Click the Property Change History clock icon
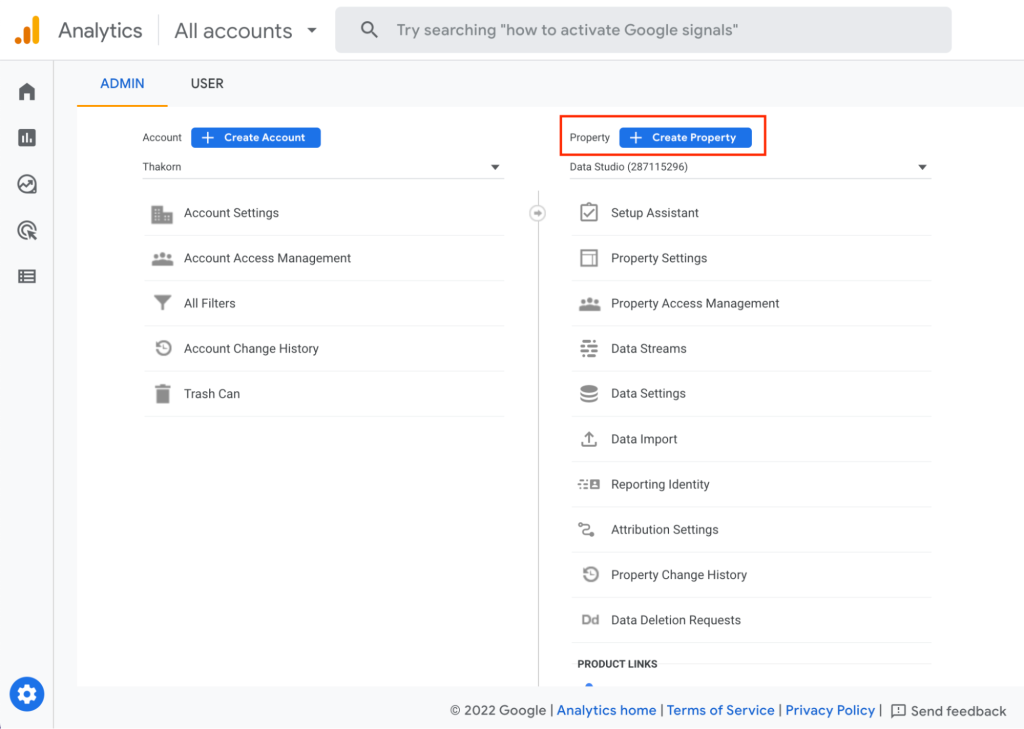Viewport: 1024px width, 729px height. click(x=590, y=574)
